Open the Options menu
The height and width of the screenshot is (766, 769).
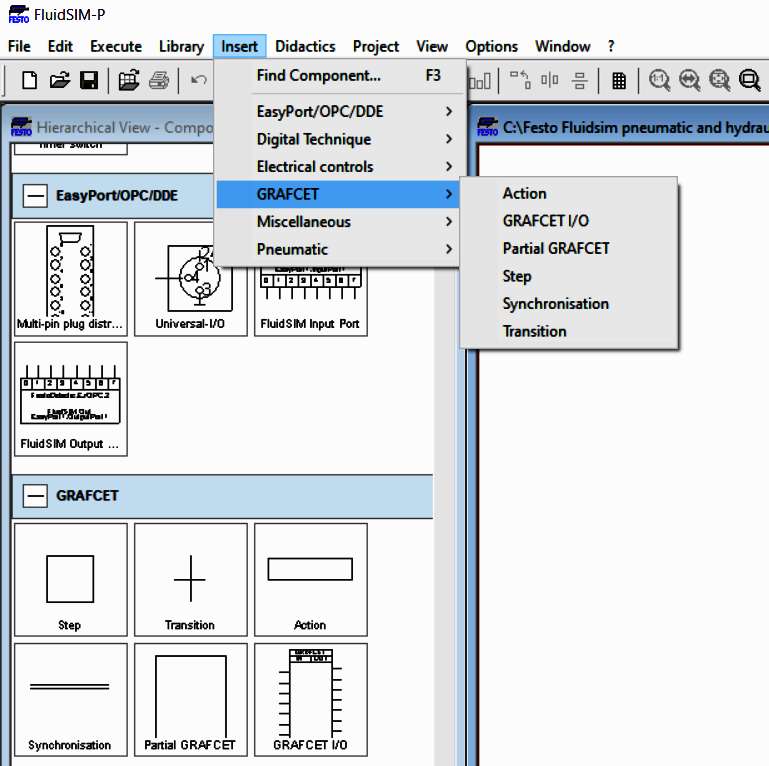coord(491,46)
